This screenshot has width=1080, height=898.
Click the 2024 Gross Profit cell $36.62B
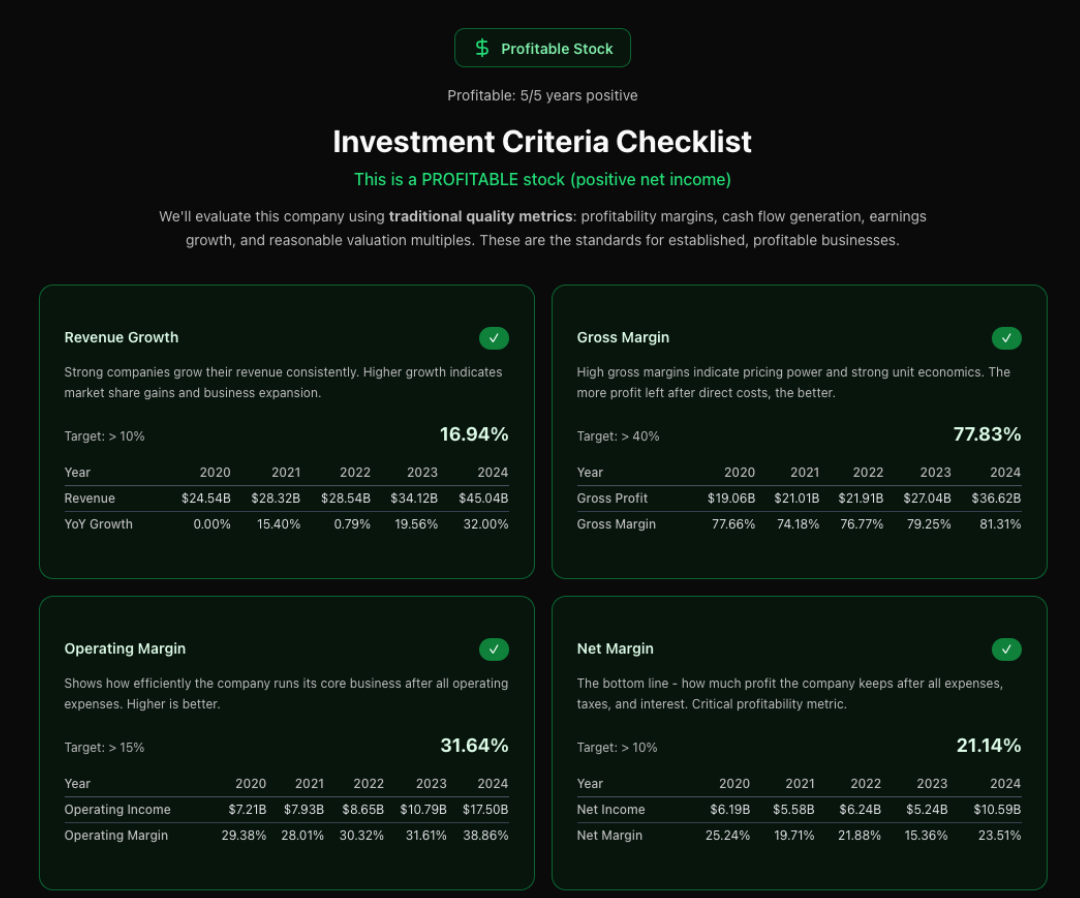point(996,498)
